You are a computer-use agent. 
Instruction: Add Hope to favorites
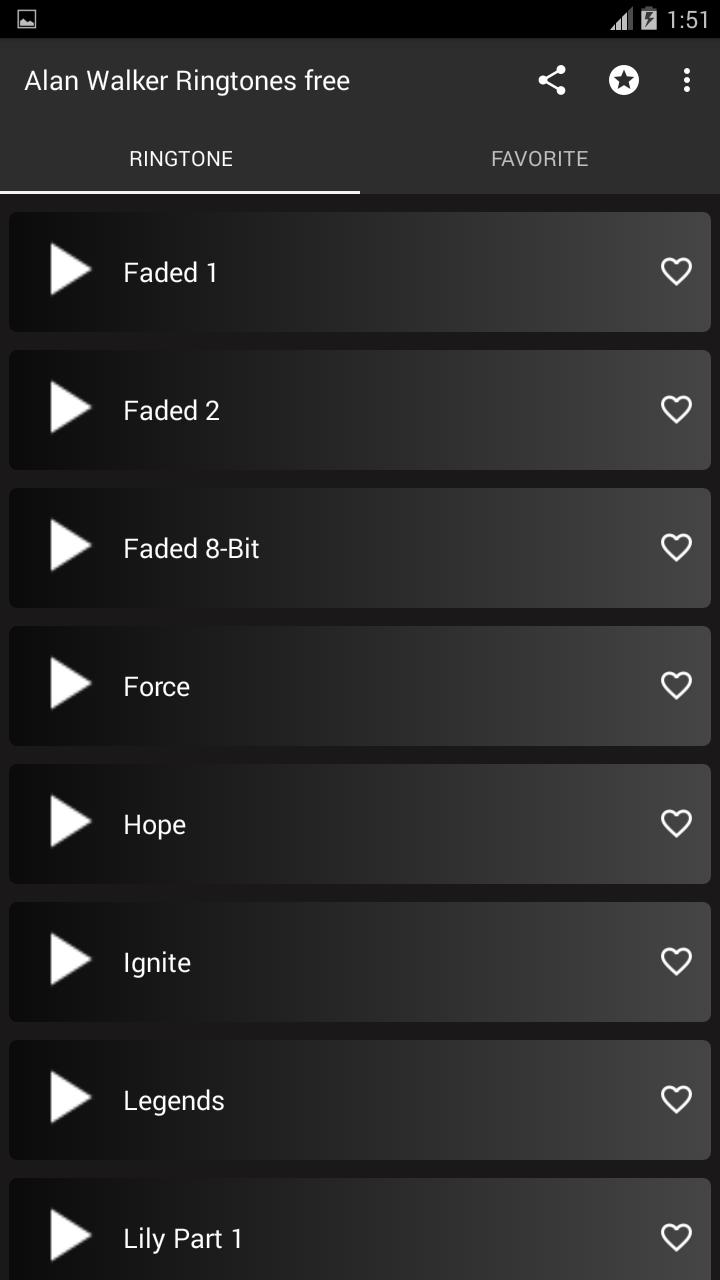click(x=677, y=823)
